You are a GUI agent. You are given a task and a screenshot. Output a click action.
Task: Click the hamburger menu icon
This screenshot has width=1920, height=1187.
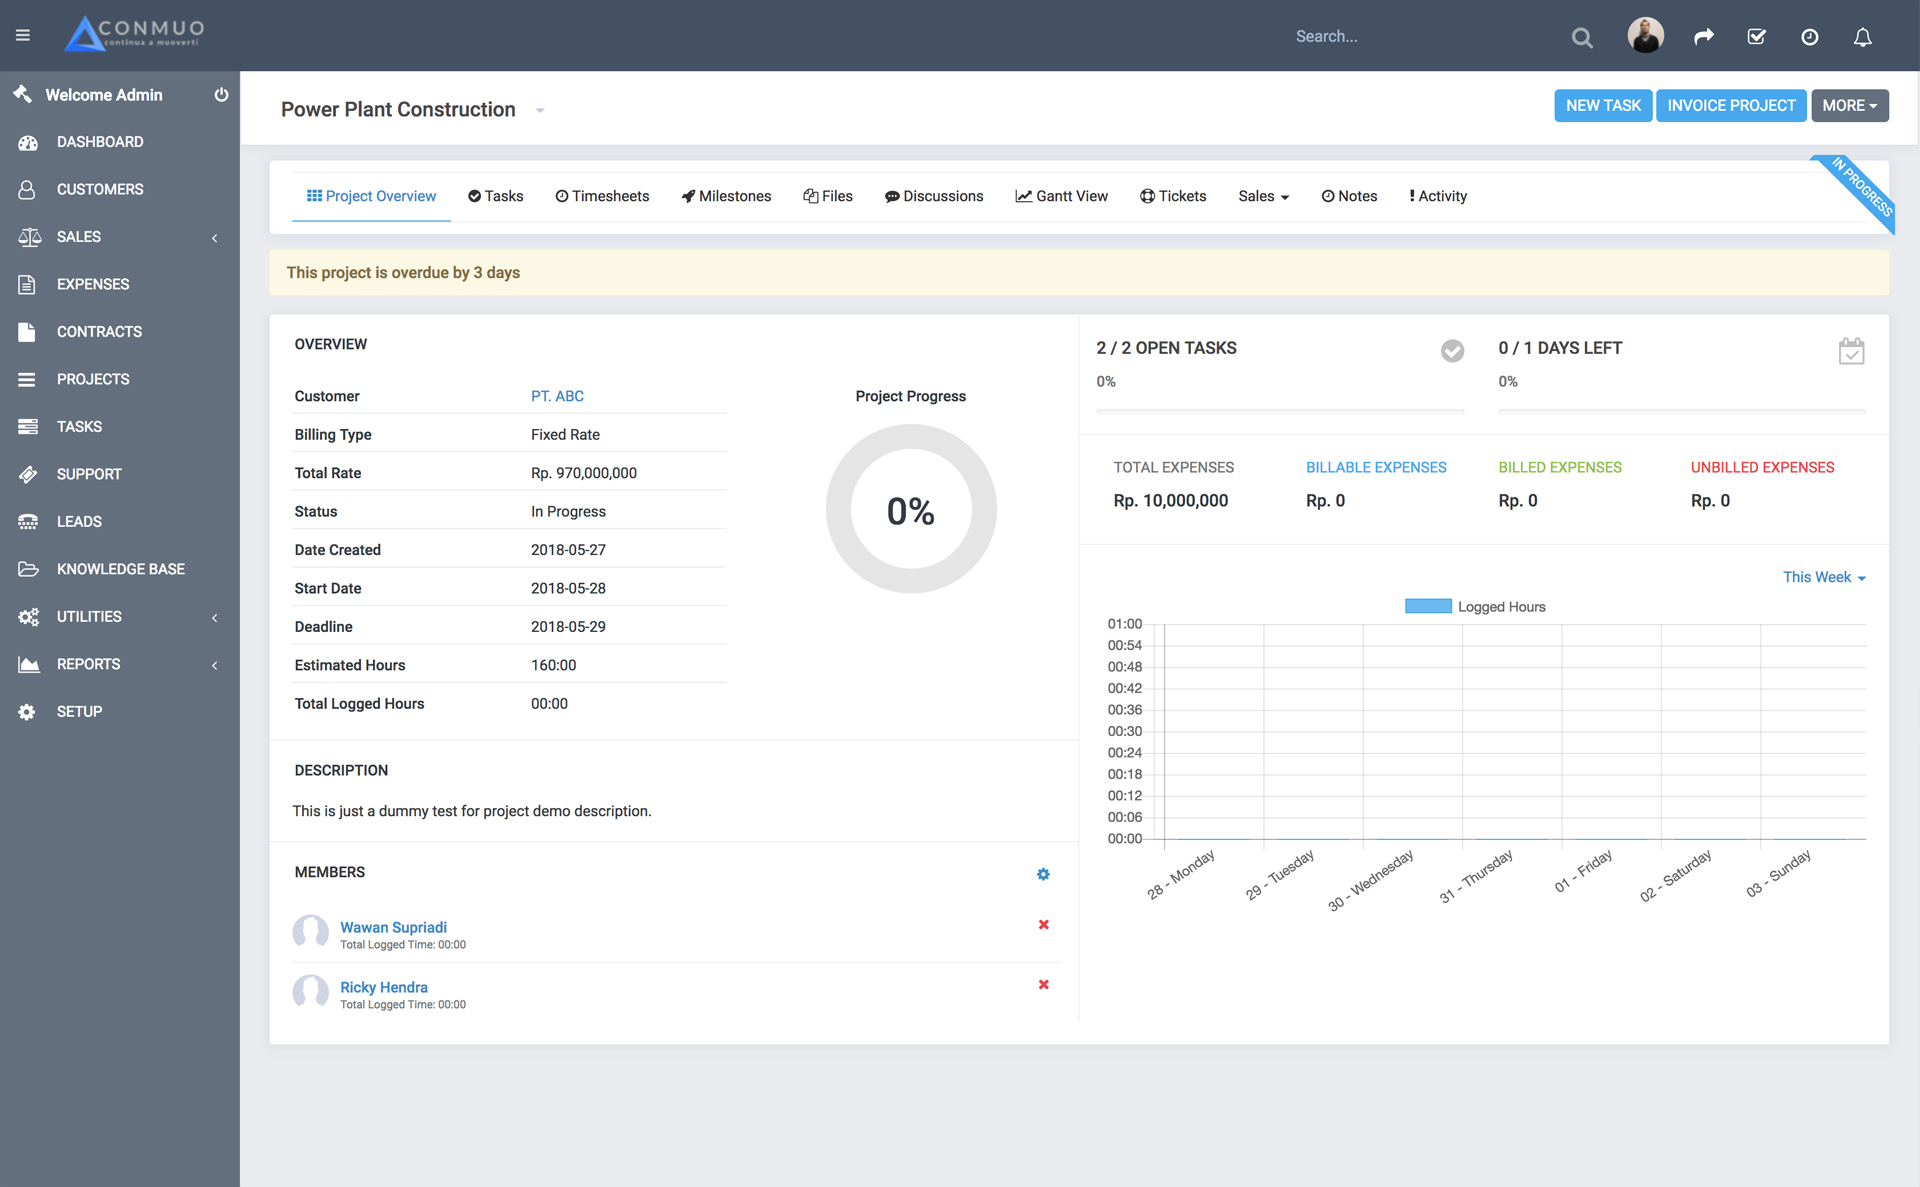click(x=23, y=36)
